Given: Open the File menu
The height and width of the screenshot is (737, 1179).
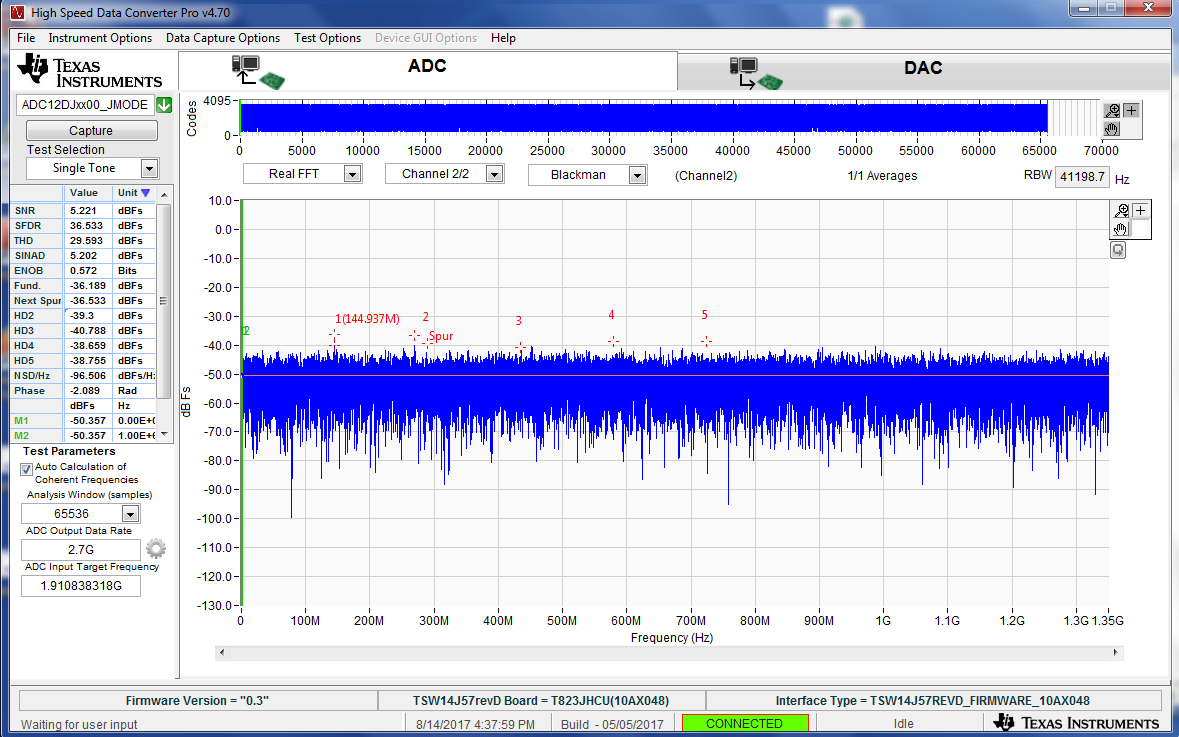Looking at the screenshot, I should 26,38.
